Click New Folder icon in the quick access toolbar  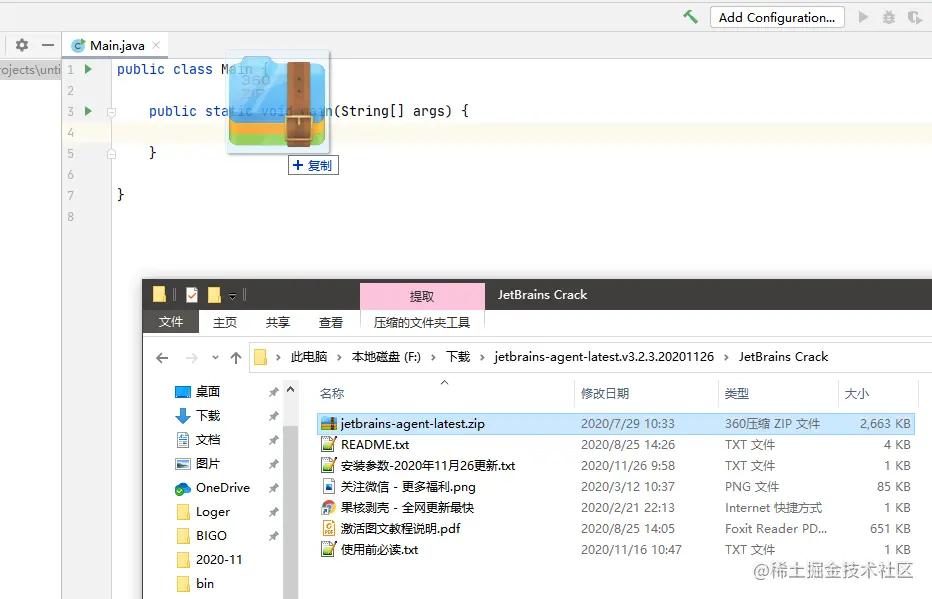[x=214, y=295]
